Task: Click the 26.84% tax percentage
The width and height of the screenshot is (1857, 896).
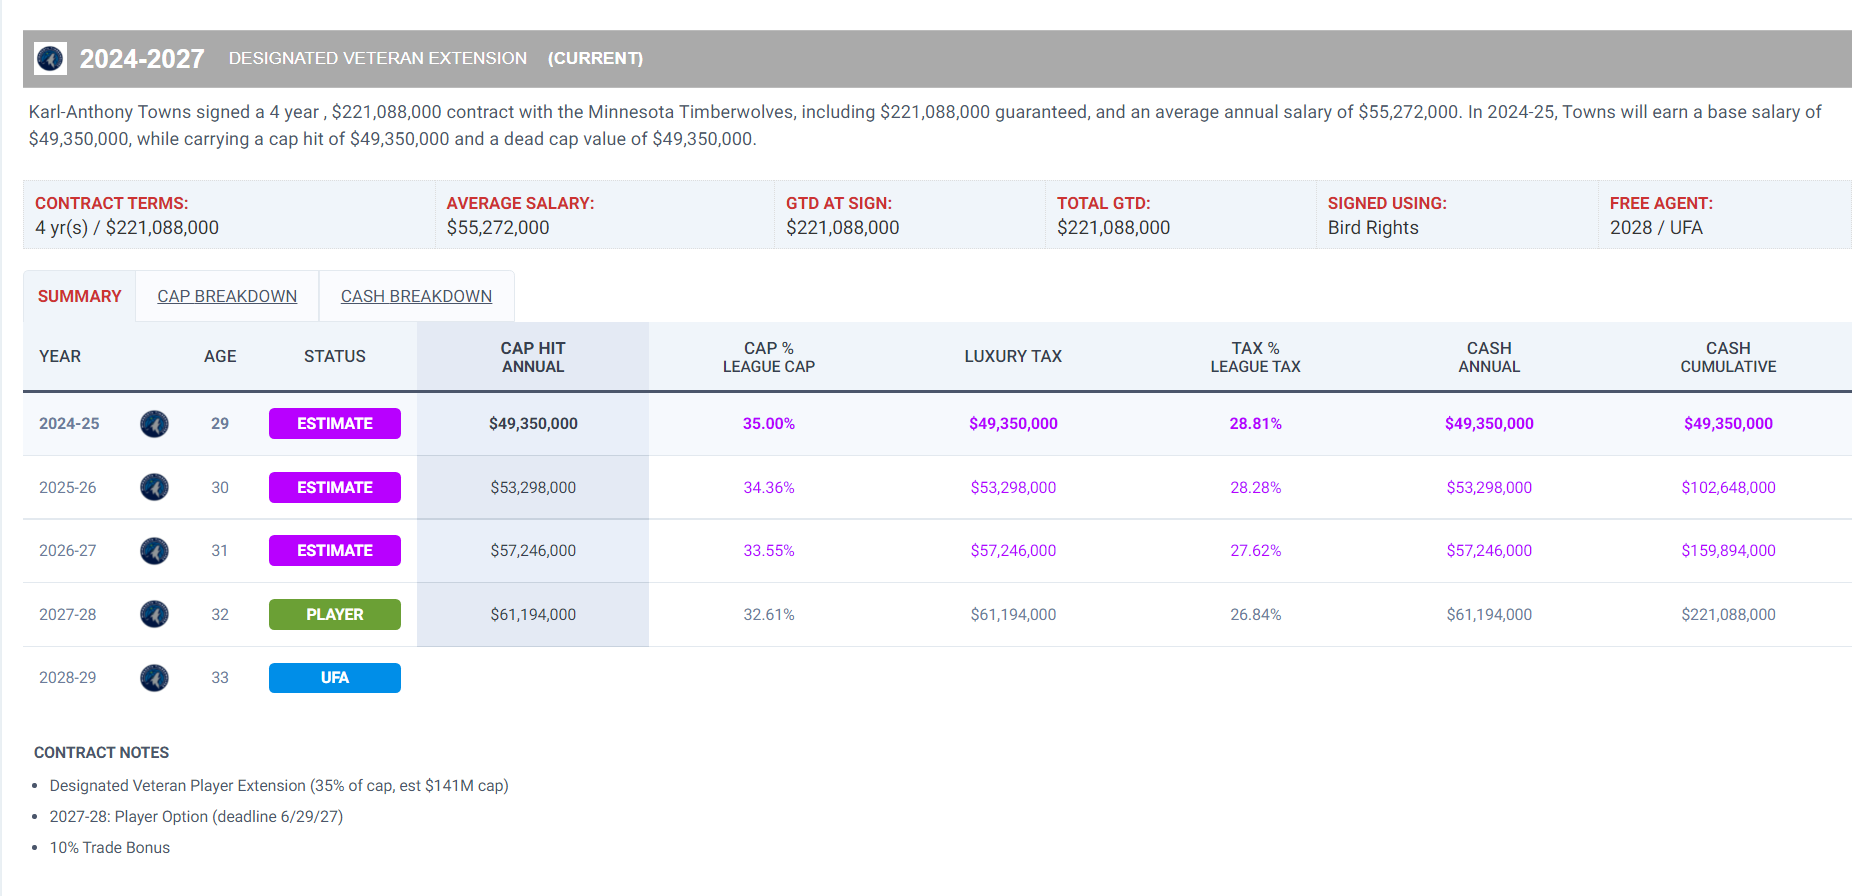Action: click(1256, 614)
